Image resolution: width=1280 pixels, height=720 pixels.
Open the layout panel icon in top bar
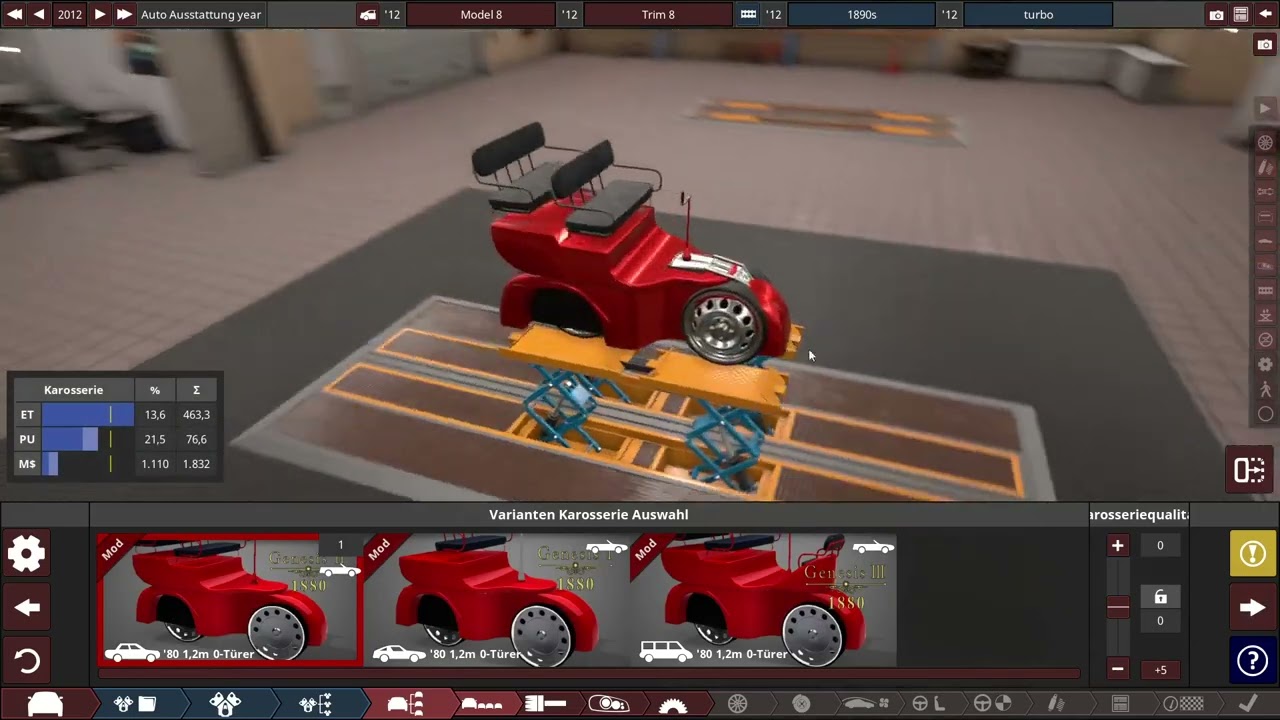(x=1240, y=15)
